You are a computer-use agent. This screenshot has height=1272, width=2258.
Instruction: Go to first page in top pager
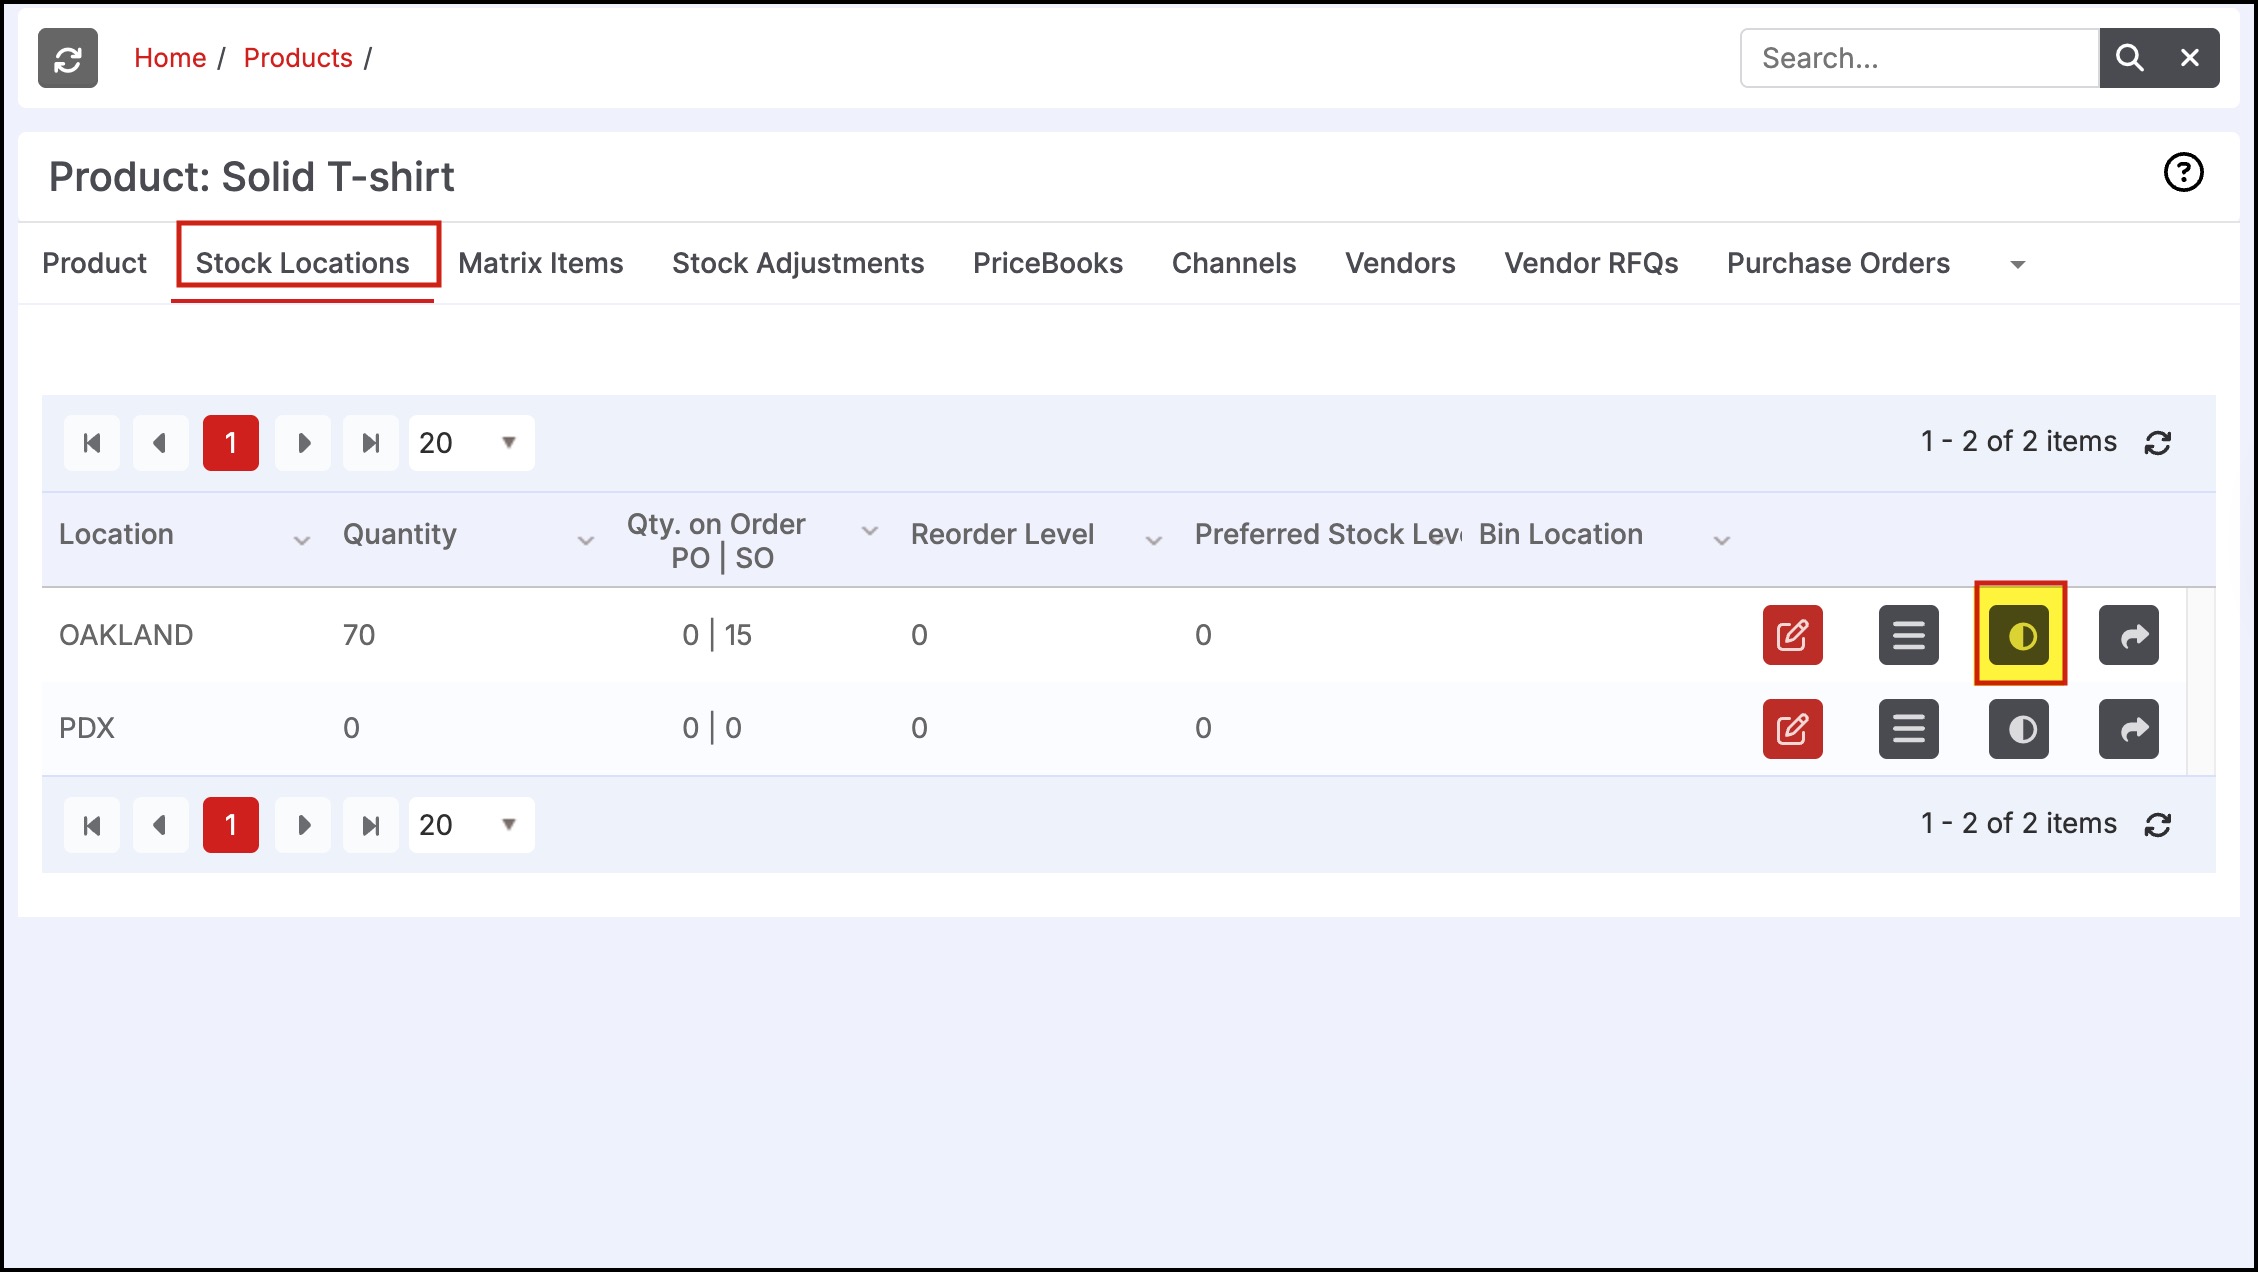(x=92, y=443)
